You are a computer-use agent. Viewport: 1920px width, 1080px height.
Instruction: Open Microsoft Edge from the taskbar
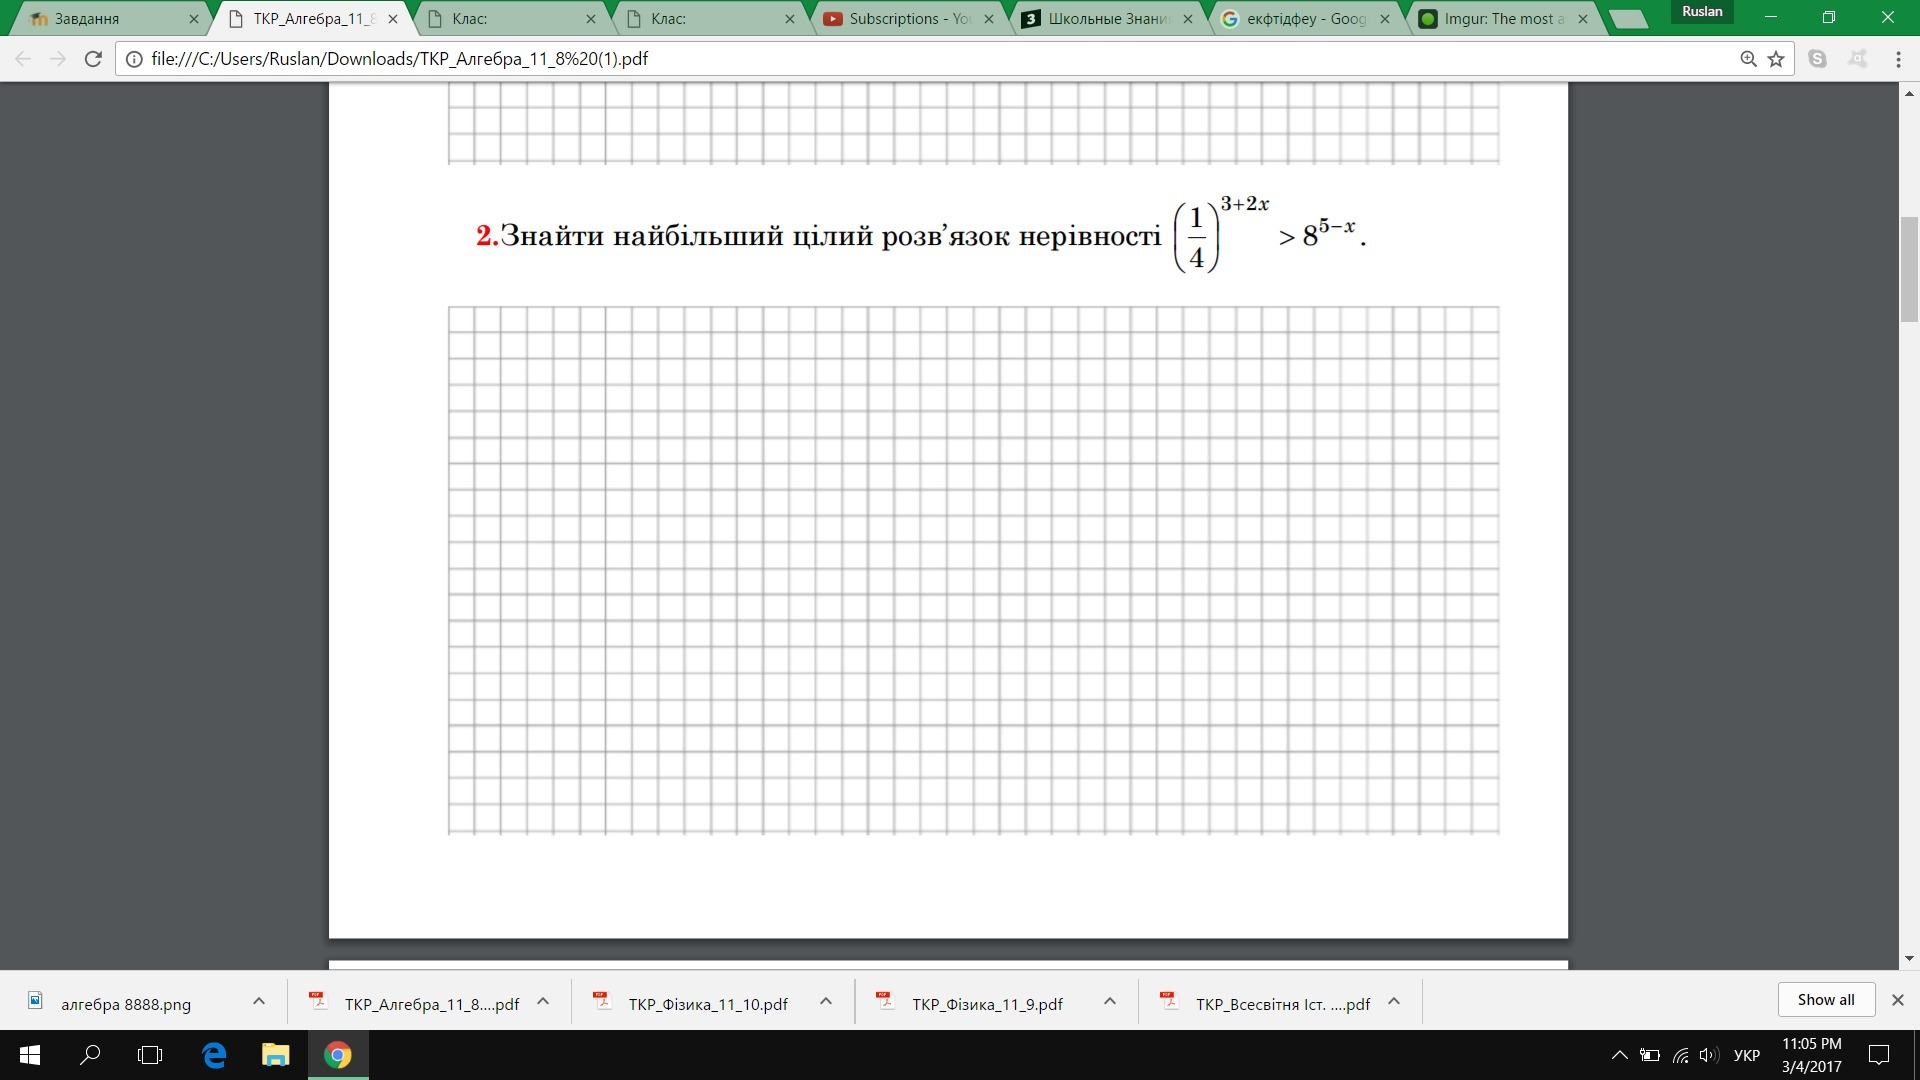[214, 1055]
